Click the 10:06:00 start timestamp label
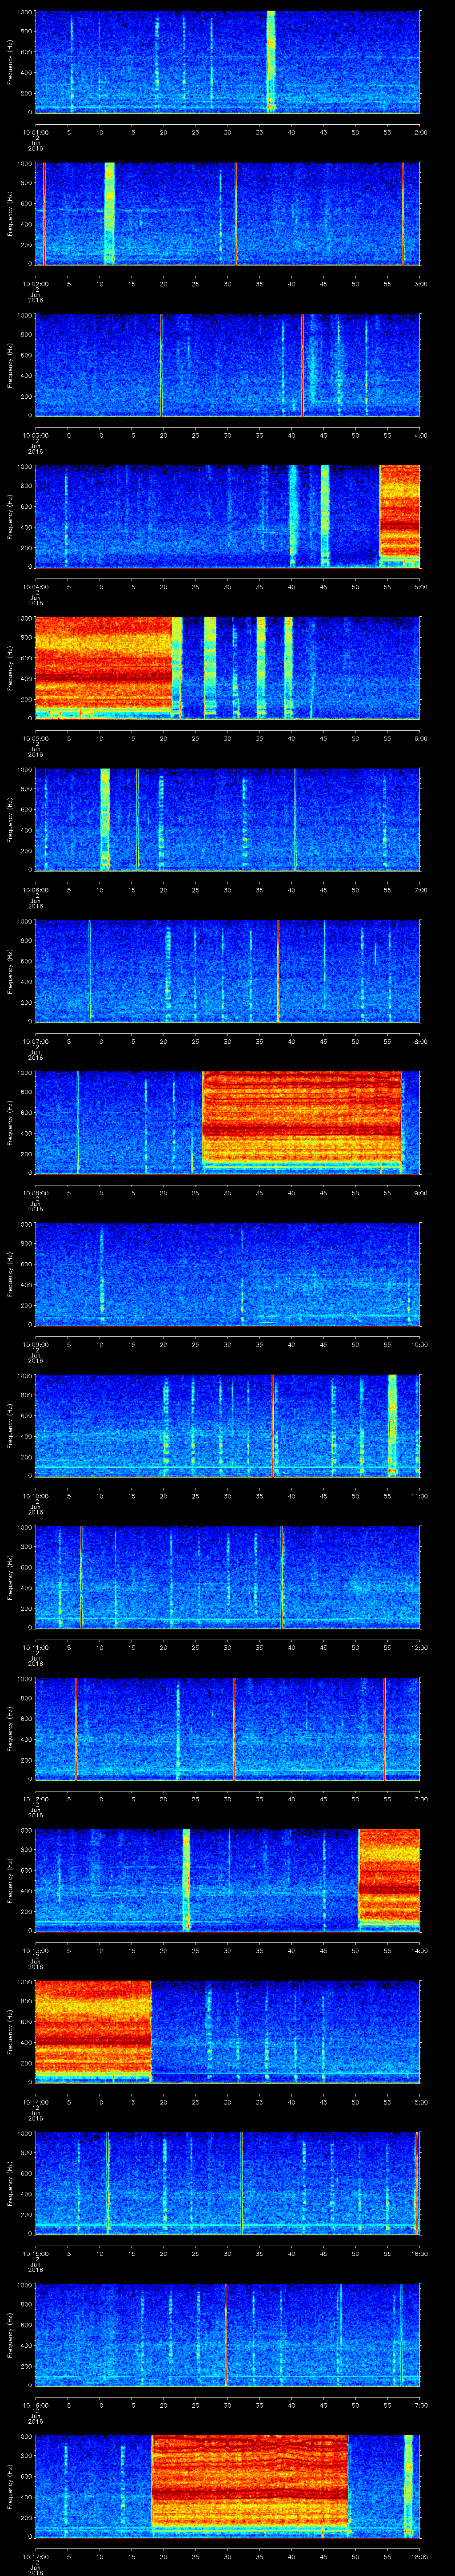Screen dimensions: 455x2576 click(35, 890)
